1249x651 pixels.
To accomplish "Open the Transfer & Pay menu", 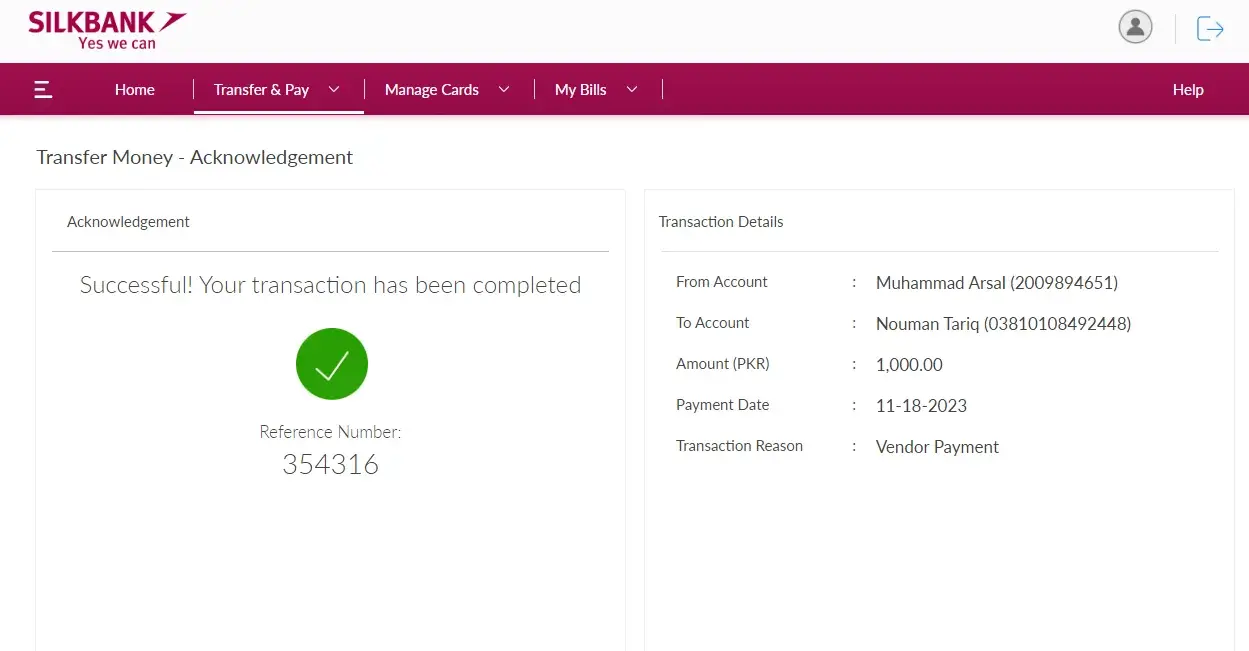I will click(261, 90).
